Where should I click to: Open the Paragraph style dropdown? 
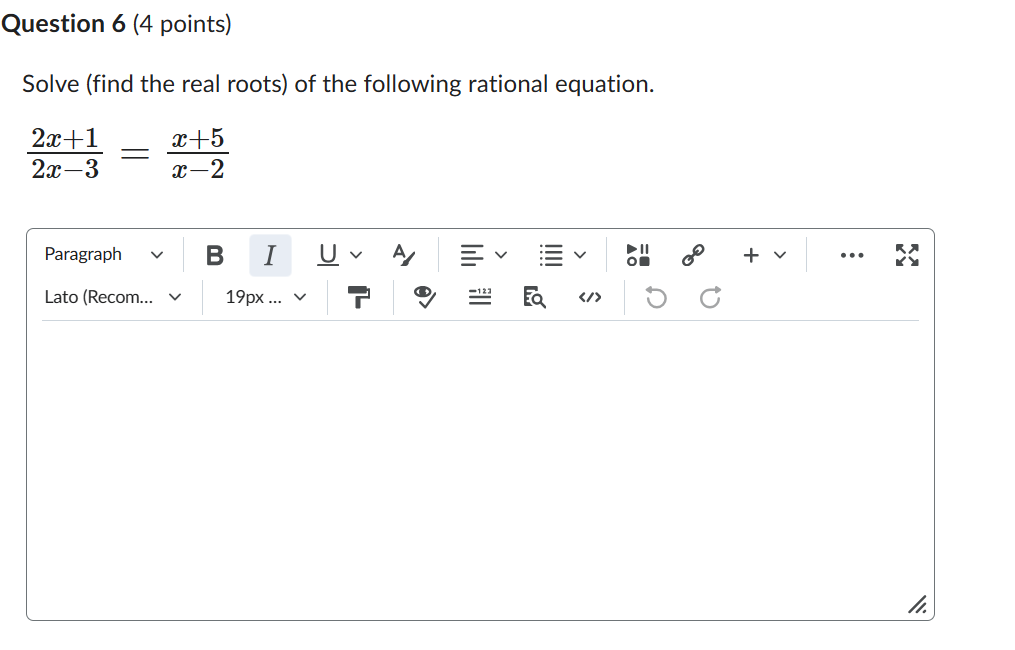point(104,254)
